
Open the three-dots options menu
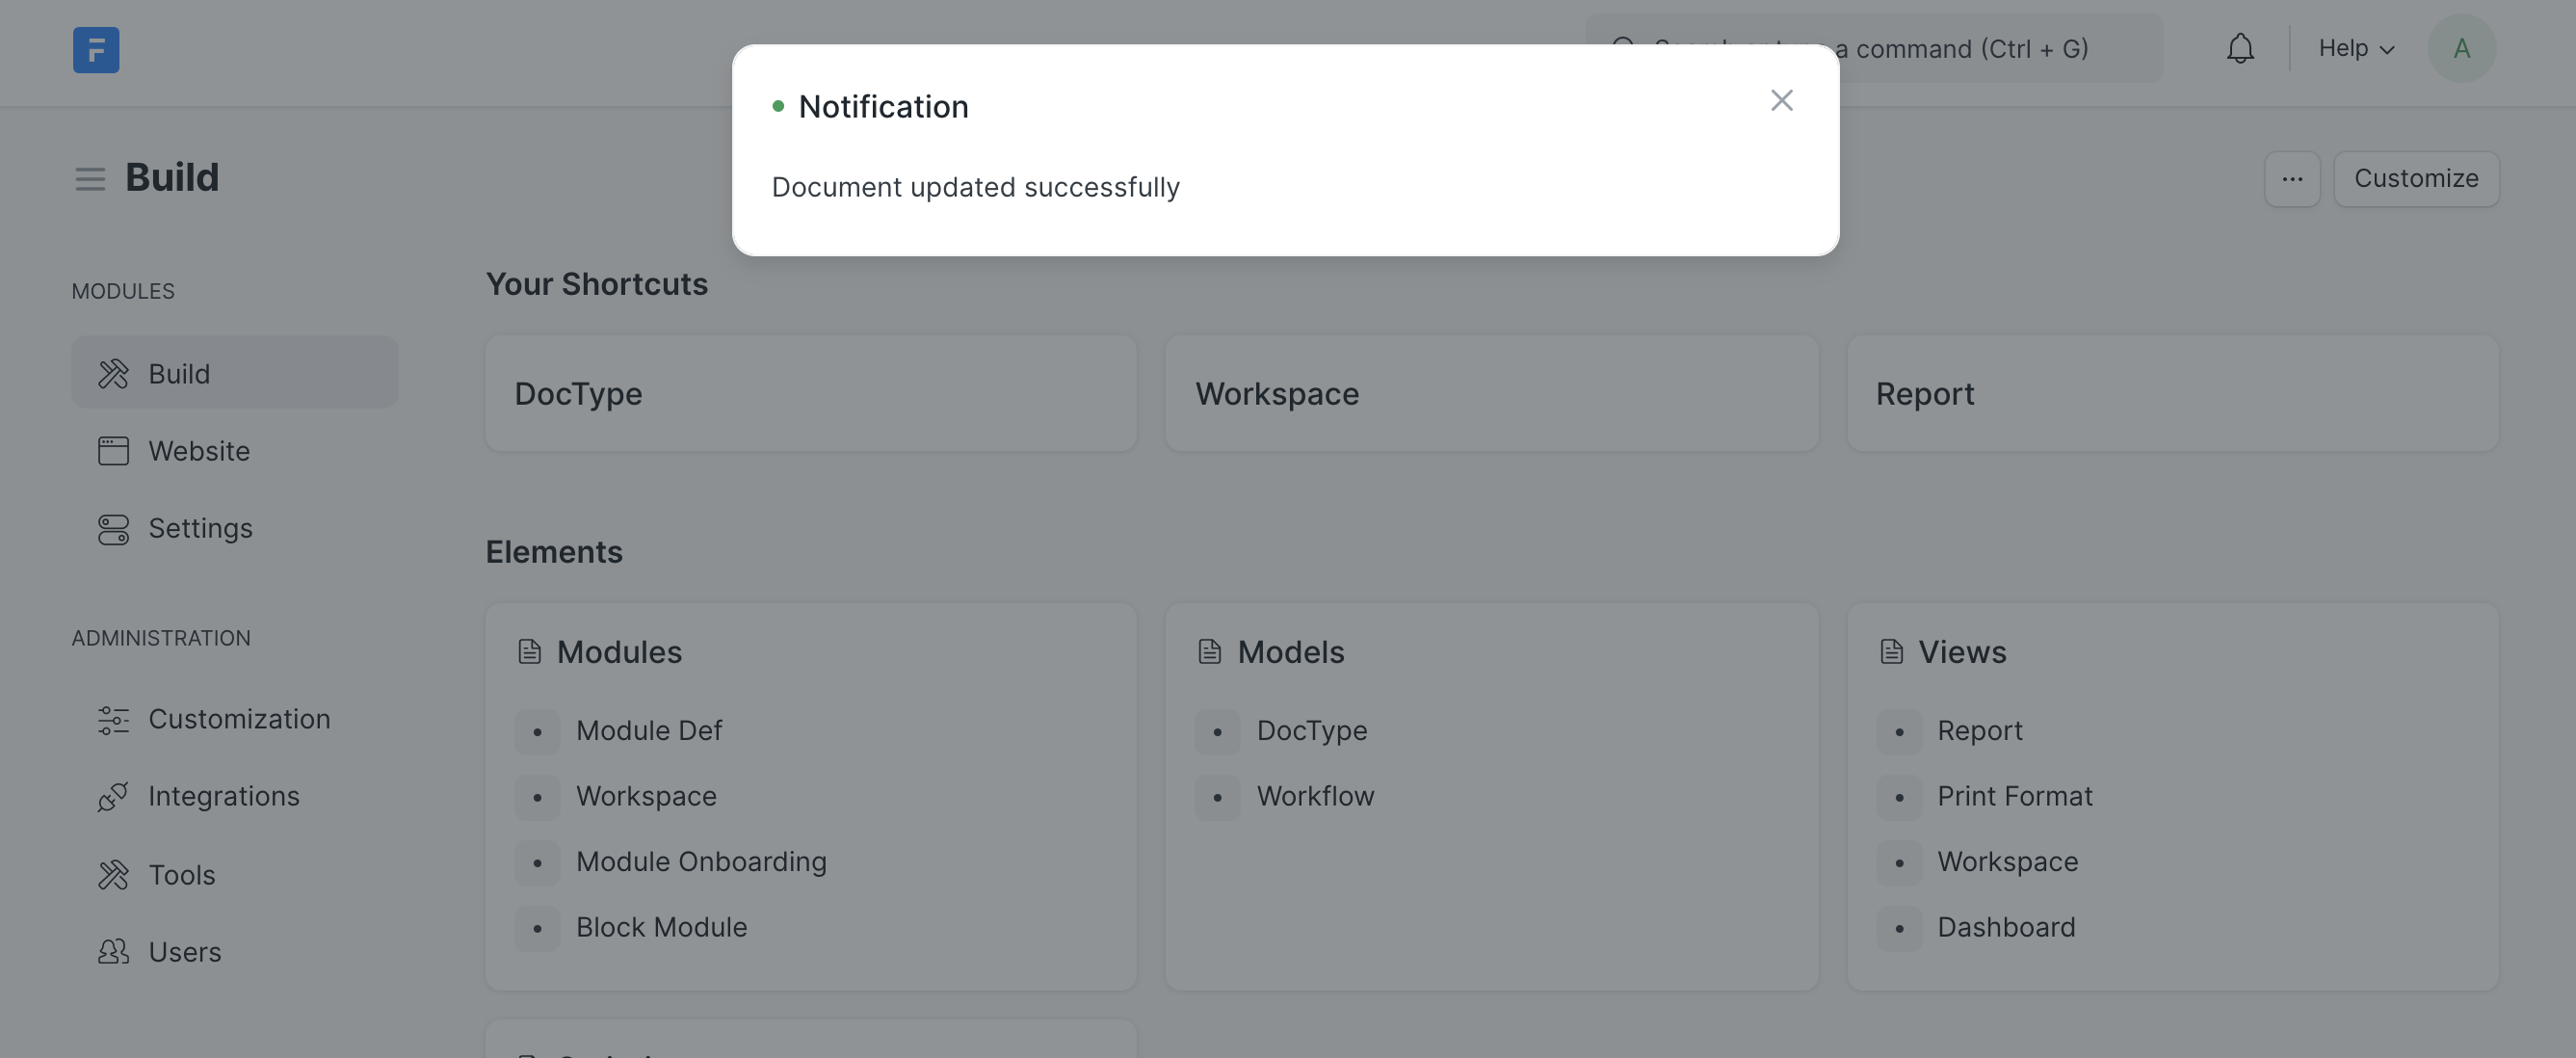2292,179
